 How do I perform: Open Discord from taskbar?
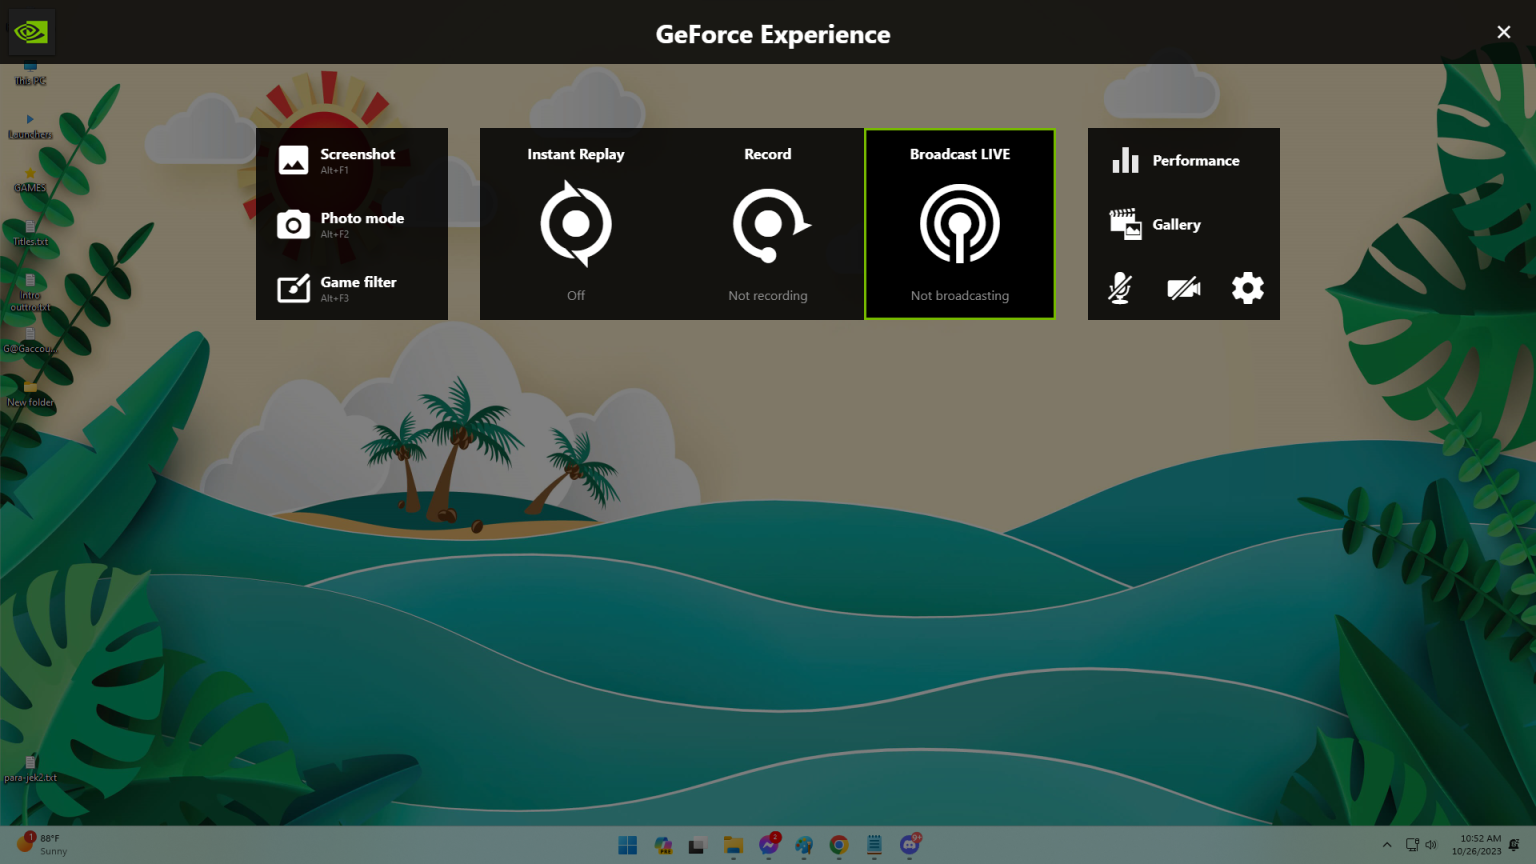pyautogui.click(x=910, y=845)
